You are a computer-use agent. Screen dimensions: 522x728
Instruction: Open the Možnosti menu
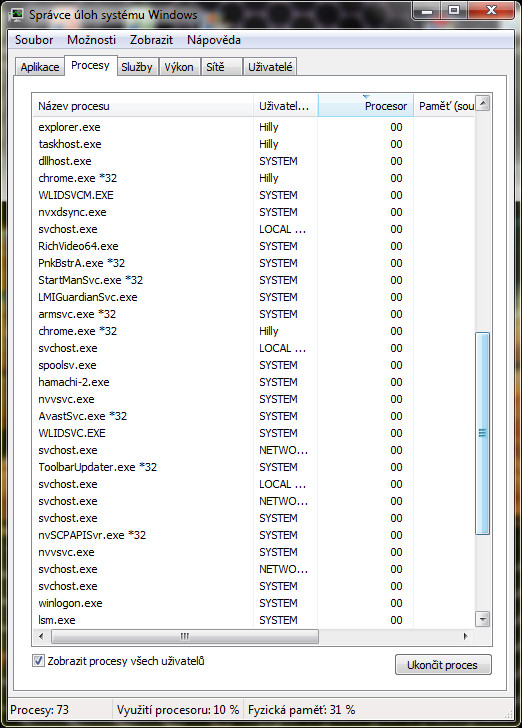click(91, 40)
